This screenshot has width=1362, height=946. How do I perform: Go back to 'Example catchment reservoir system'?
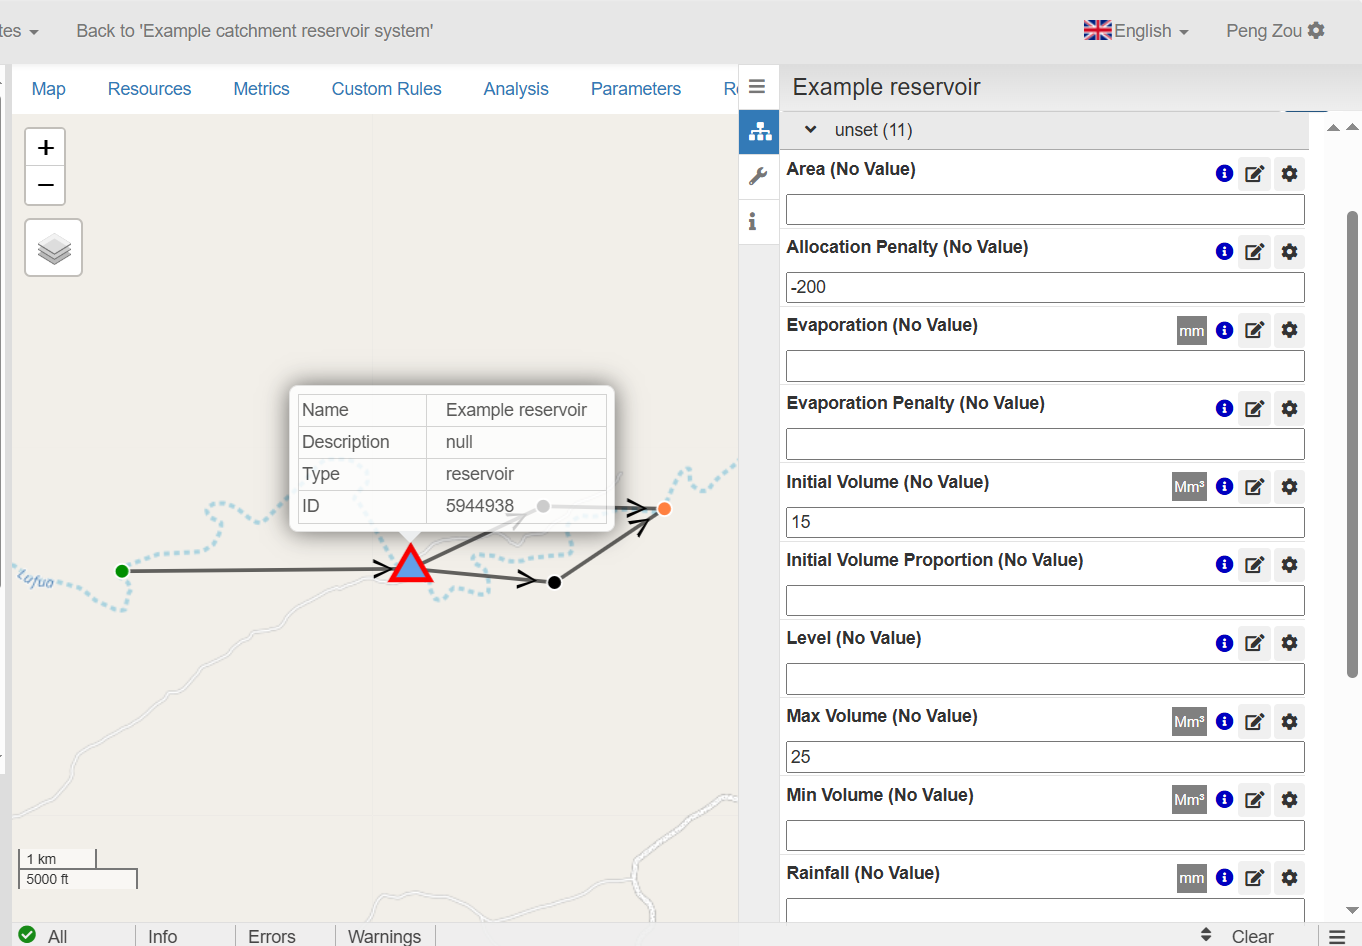254,31
